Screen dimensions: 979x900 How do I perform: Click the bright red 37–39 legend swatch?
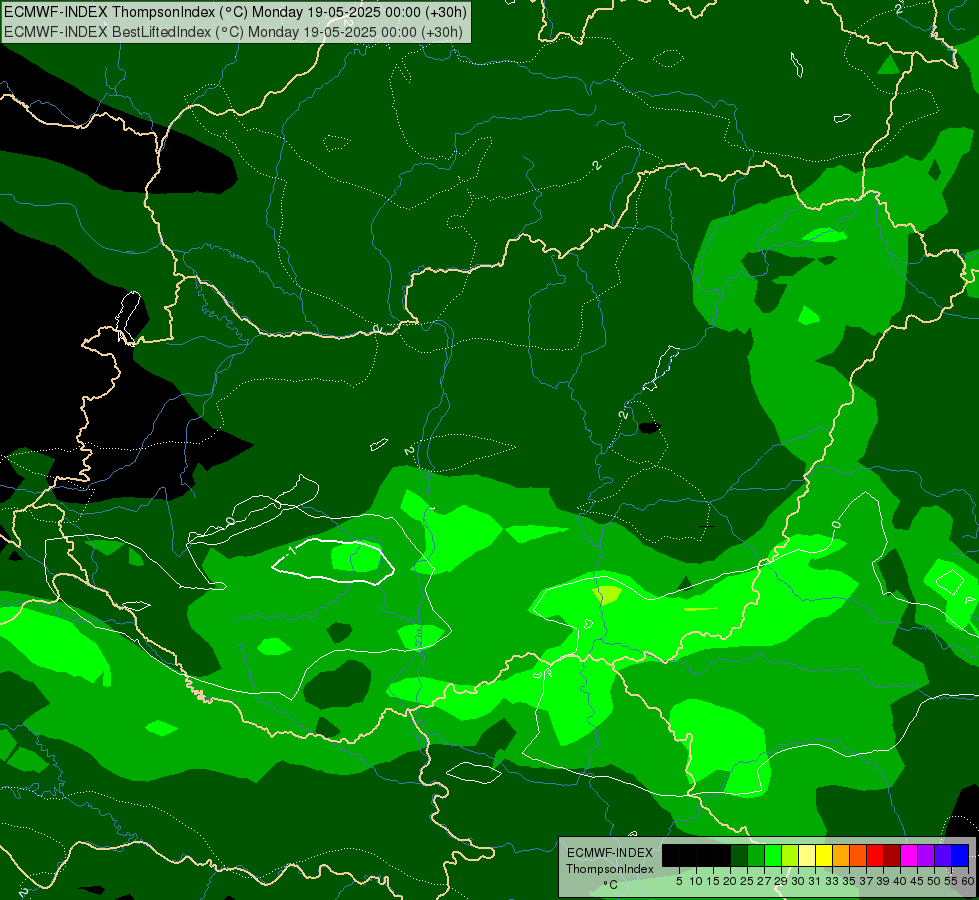[875, 855]
